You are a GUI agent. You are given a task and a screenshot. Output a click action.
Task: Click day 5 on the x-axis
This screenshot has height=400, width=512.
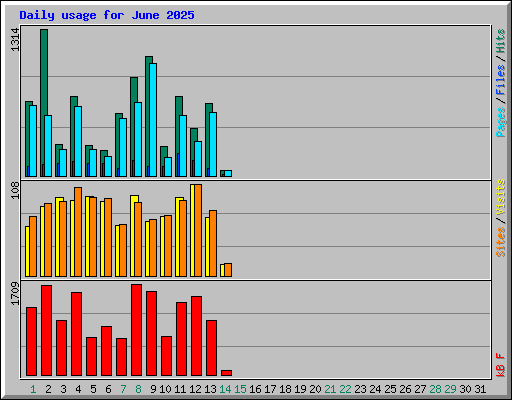[x=93, y=389]
